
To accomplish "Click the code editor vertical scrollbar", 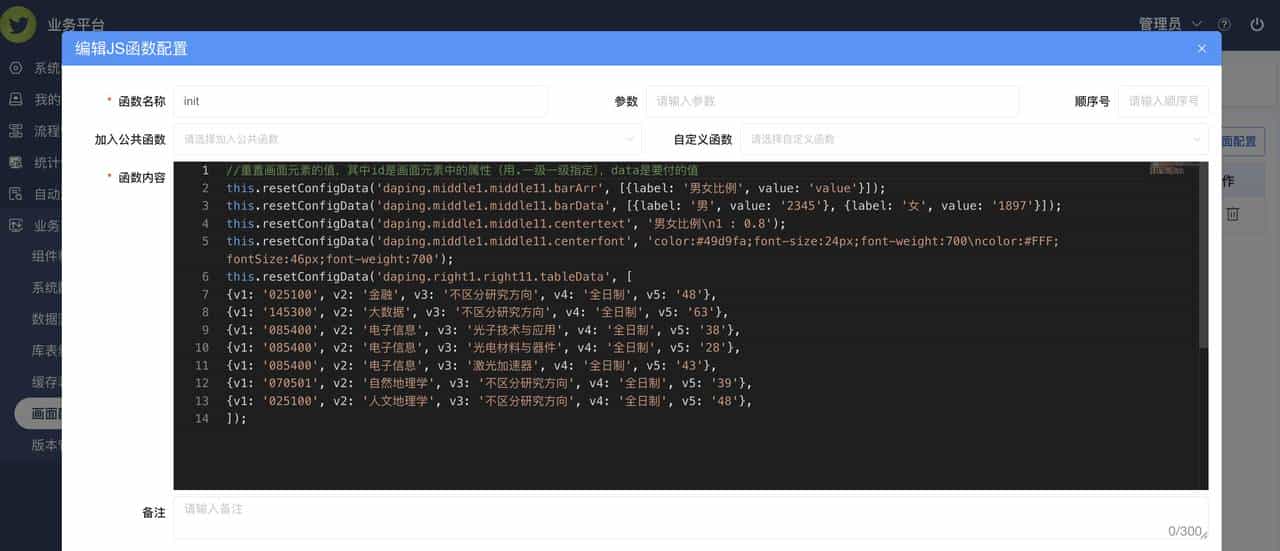I will click(1203, 255).
